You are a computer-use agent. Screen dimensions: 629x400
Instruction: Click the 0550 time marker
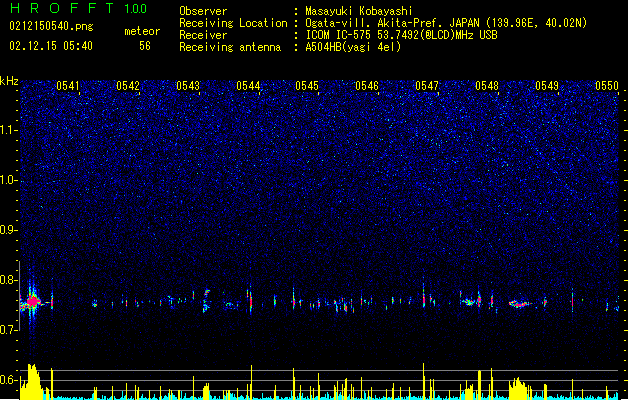607,86
